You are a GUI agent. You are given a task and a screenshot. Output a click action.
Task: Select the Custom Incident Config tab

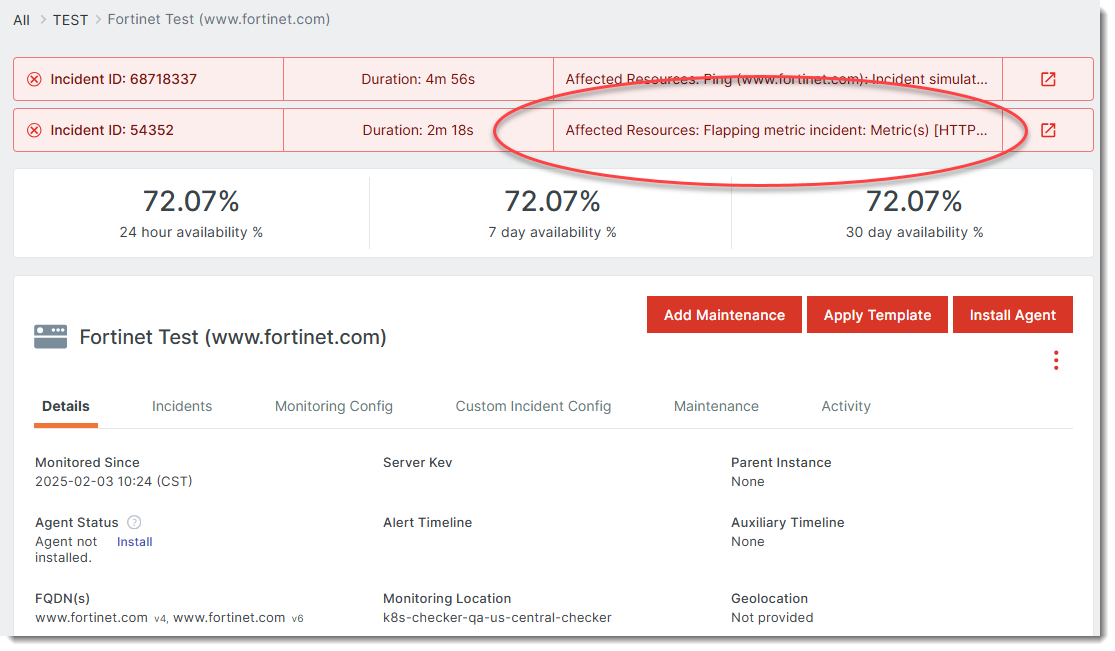click(533, 406)
